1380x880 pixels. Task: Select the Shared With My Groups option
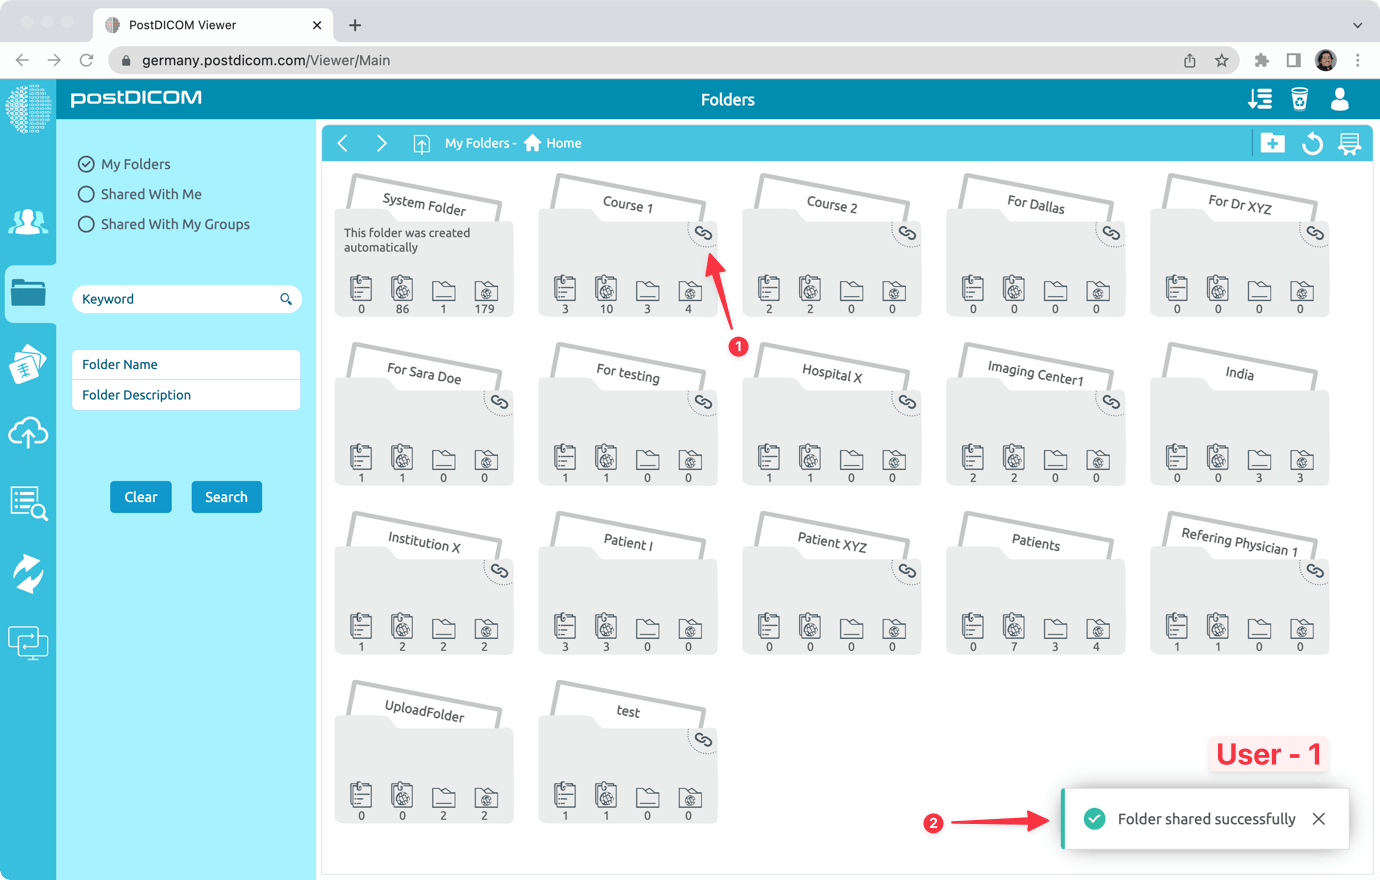(x=86, y=224)
